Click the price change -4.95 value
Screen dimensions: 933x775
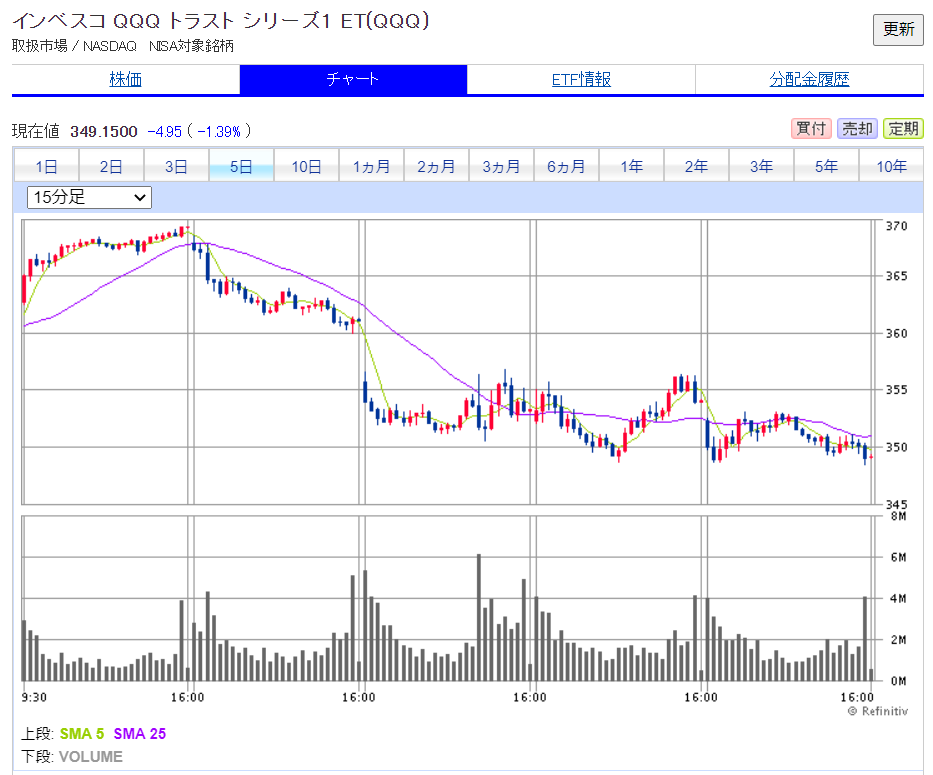tap(164, 131)
